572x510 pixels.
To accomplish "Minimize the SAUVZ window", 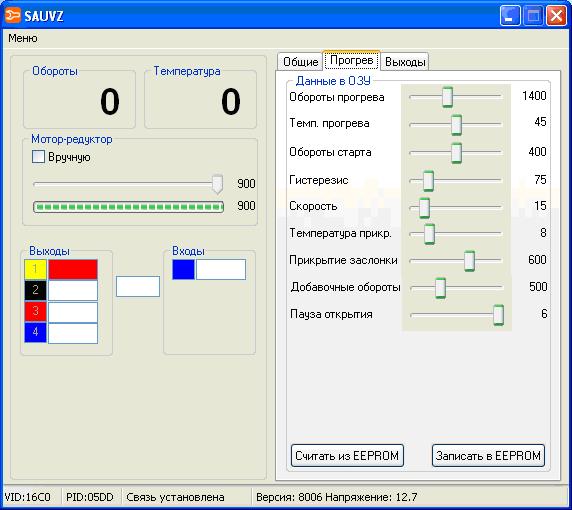I will (x=510, y=16).
